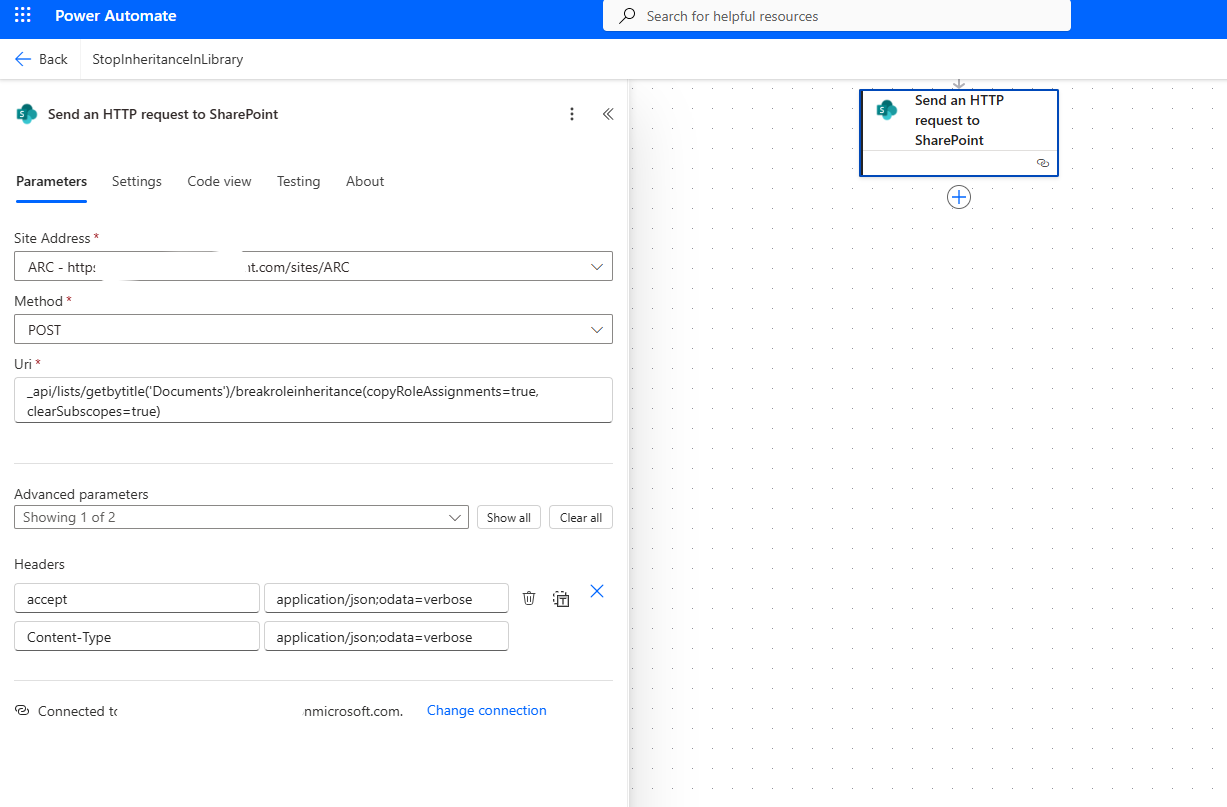Screen dimensions: 1227x807
Task: Expand the Advanced parameters dropdown
Action: (456, 517)
